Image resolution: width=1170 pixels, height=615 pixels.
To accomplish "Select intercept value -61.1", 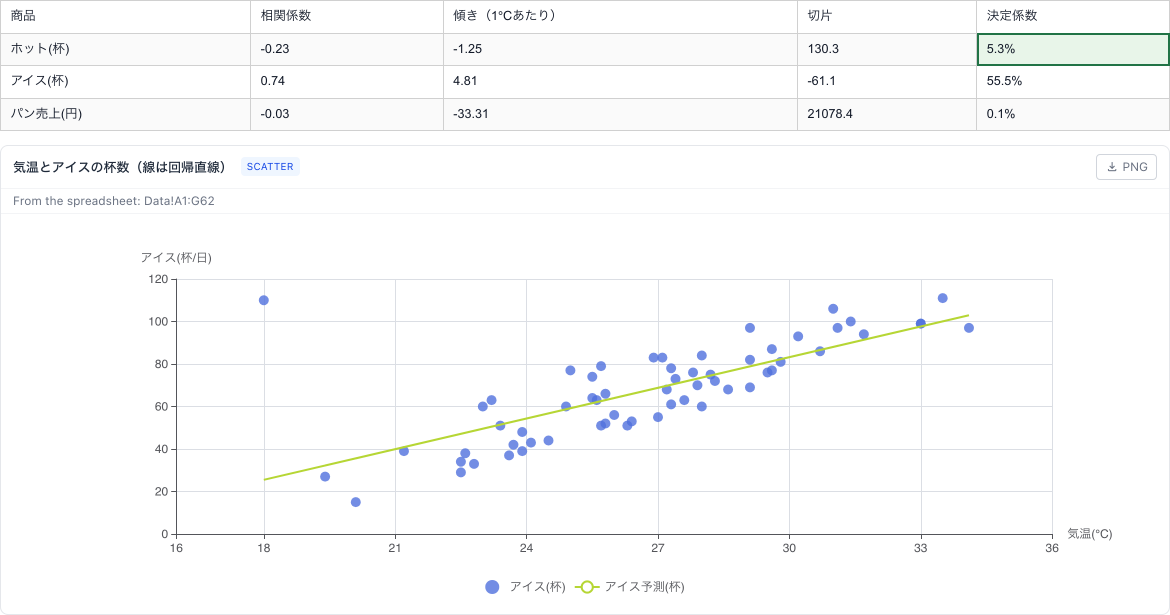I will pos(887,81).
